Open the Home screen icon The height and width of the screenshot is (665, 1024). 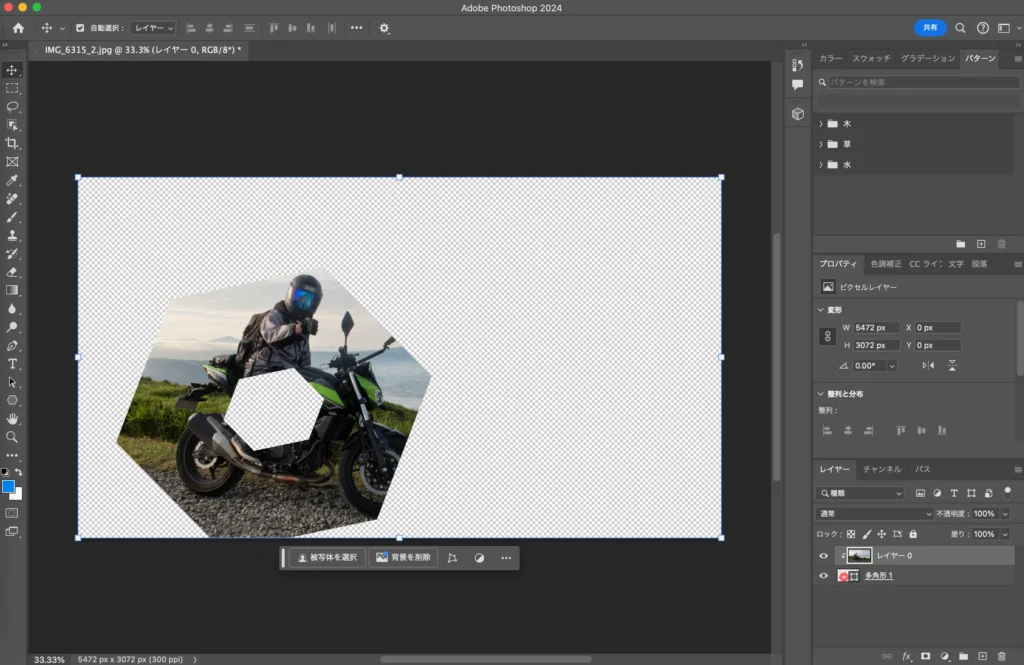(18, 28)
